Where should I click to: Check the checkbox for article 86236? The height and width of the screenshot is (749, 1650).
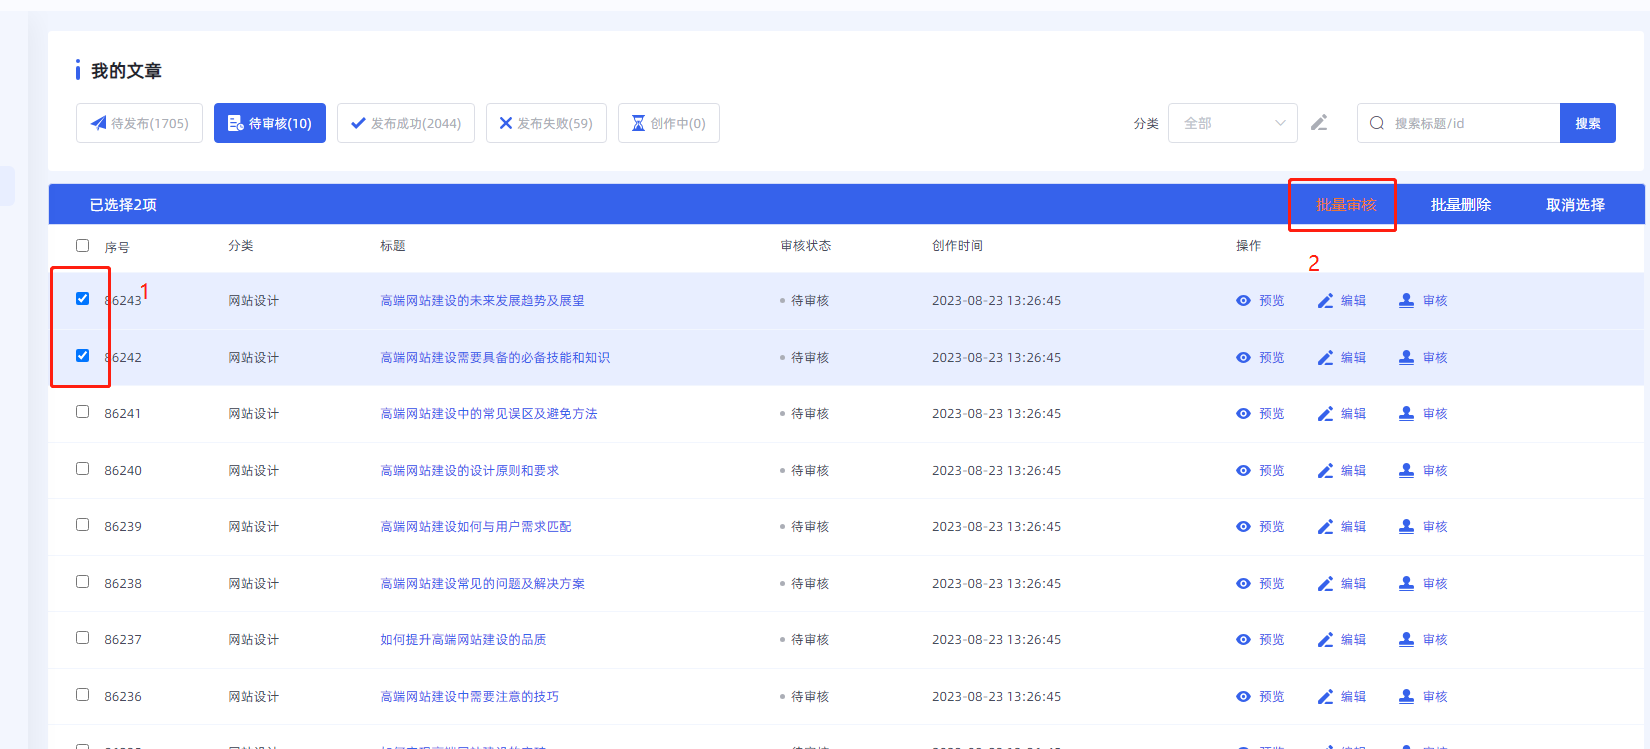pos(82,695)
